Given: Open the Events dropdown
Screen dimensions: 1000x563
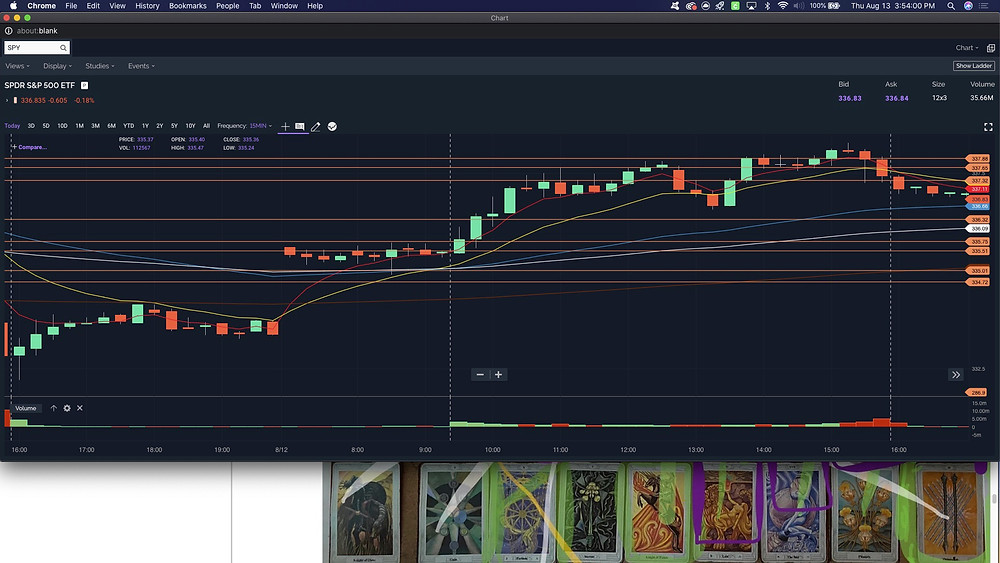Looking at the screenshot, I should click(141, 66).
